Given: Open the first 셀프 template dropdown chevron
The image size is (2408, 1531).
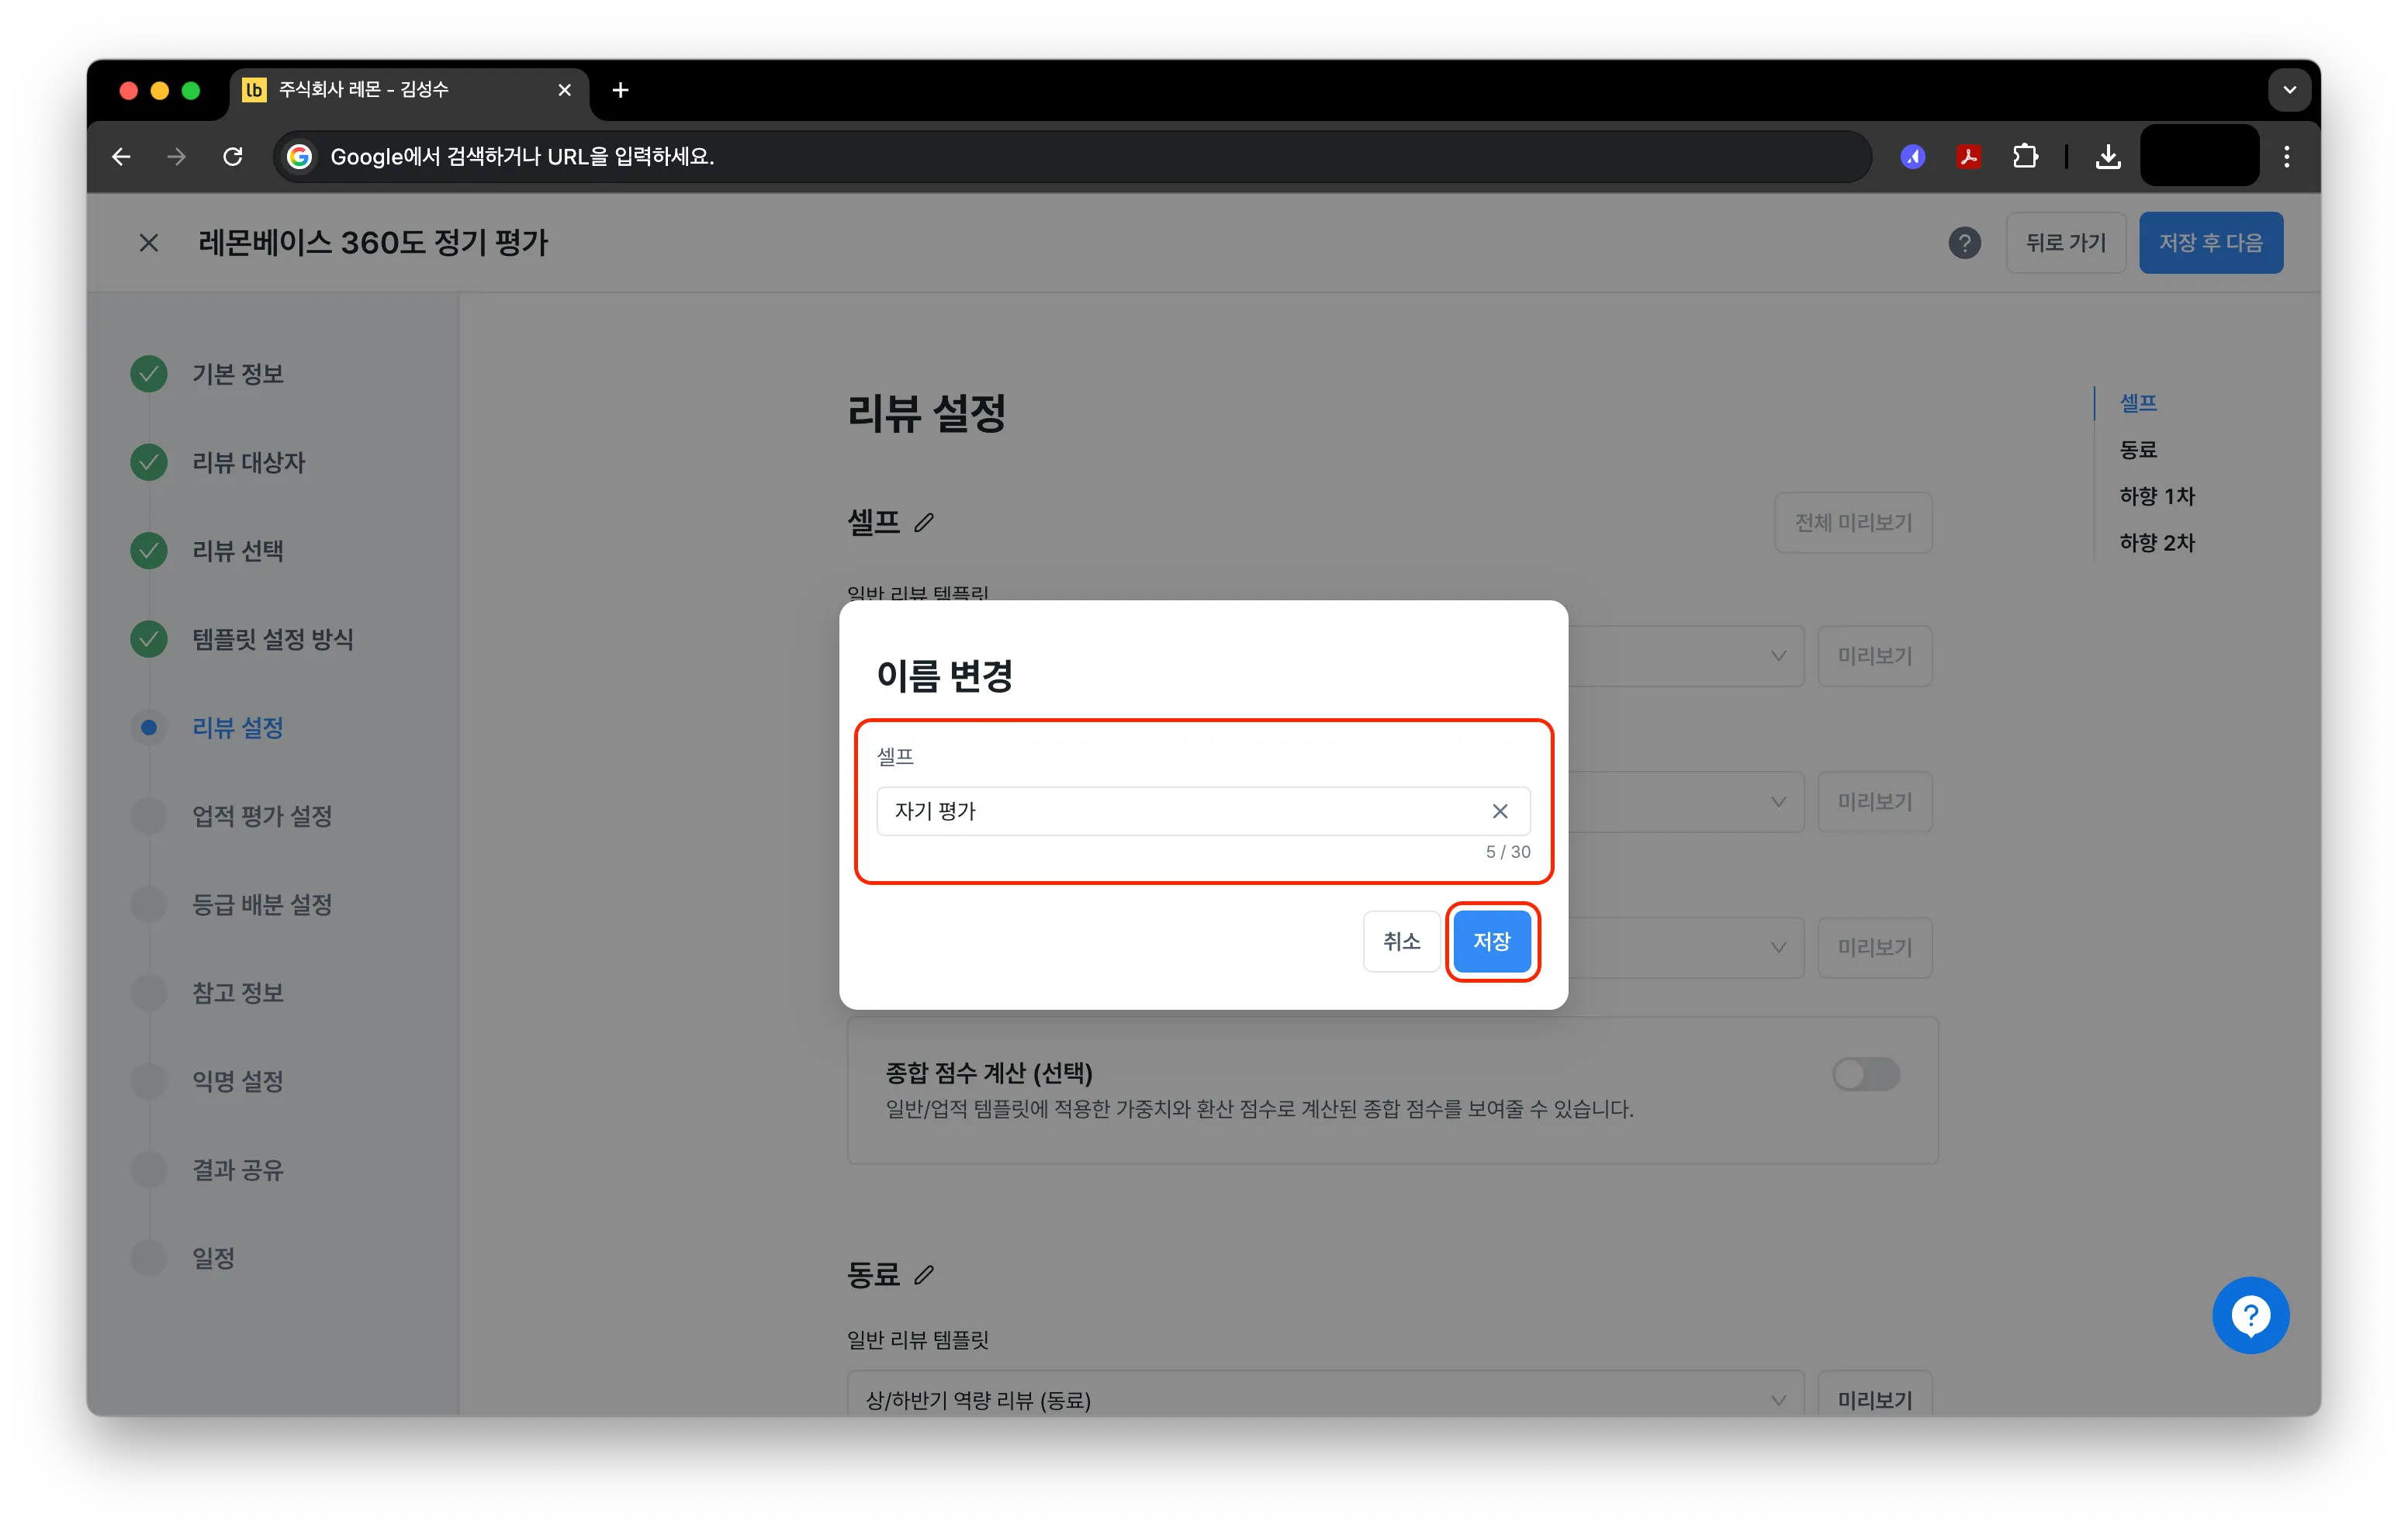Looking at the screenshot, I should click(x=1778, y=656).
